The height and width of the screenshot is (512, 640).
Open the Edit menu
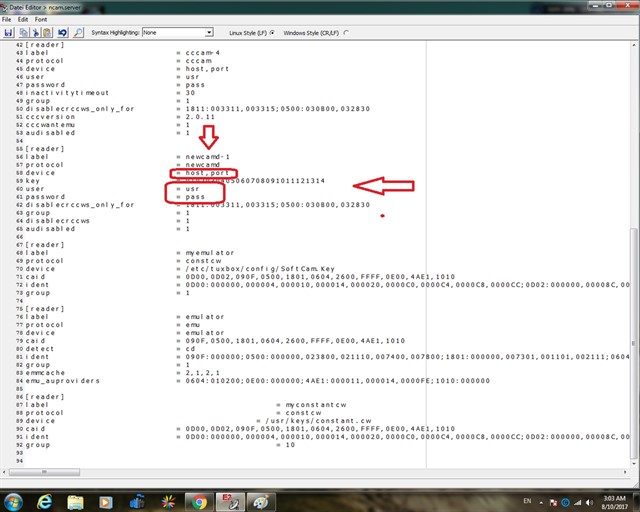point(23,19)
